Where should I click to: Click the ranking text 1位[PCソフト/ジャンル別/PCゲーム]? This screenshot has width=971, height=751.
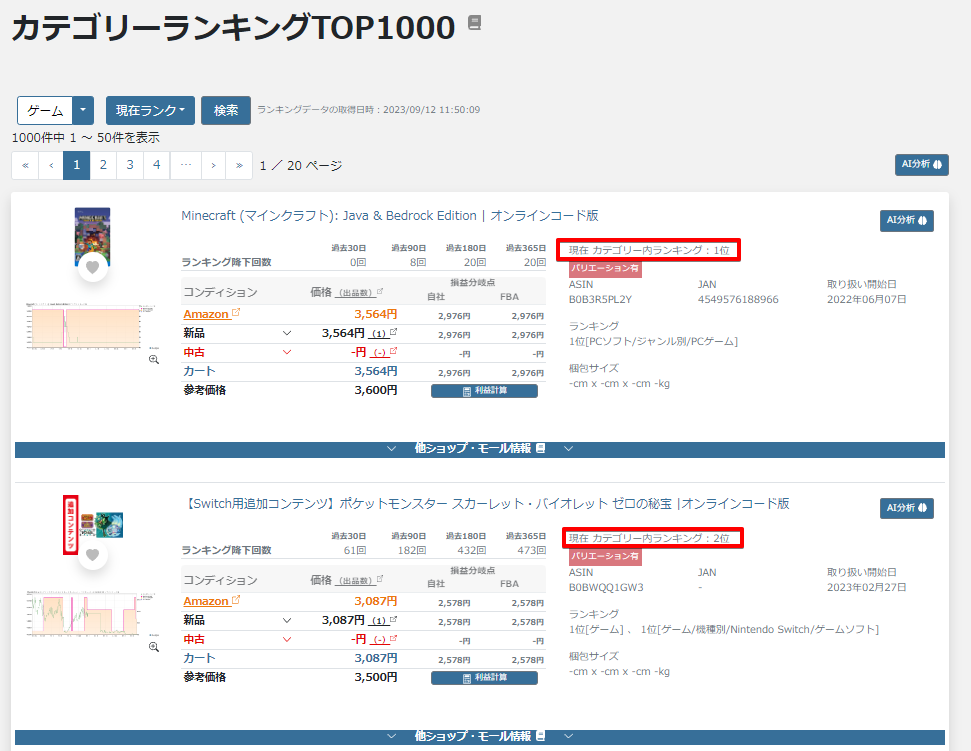[653, 342]
